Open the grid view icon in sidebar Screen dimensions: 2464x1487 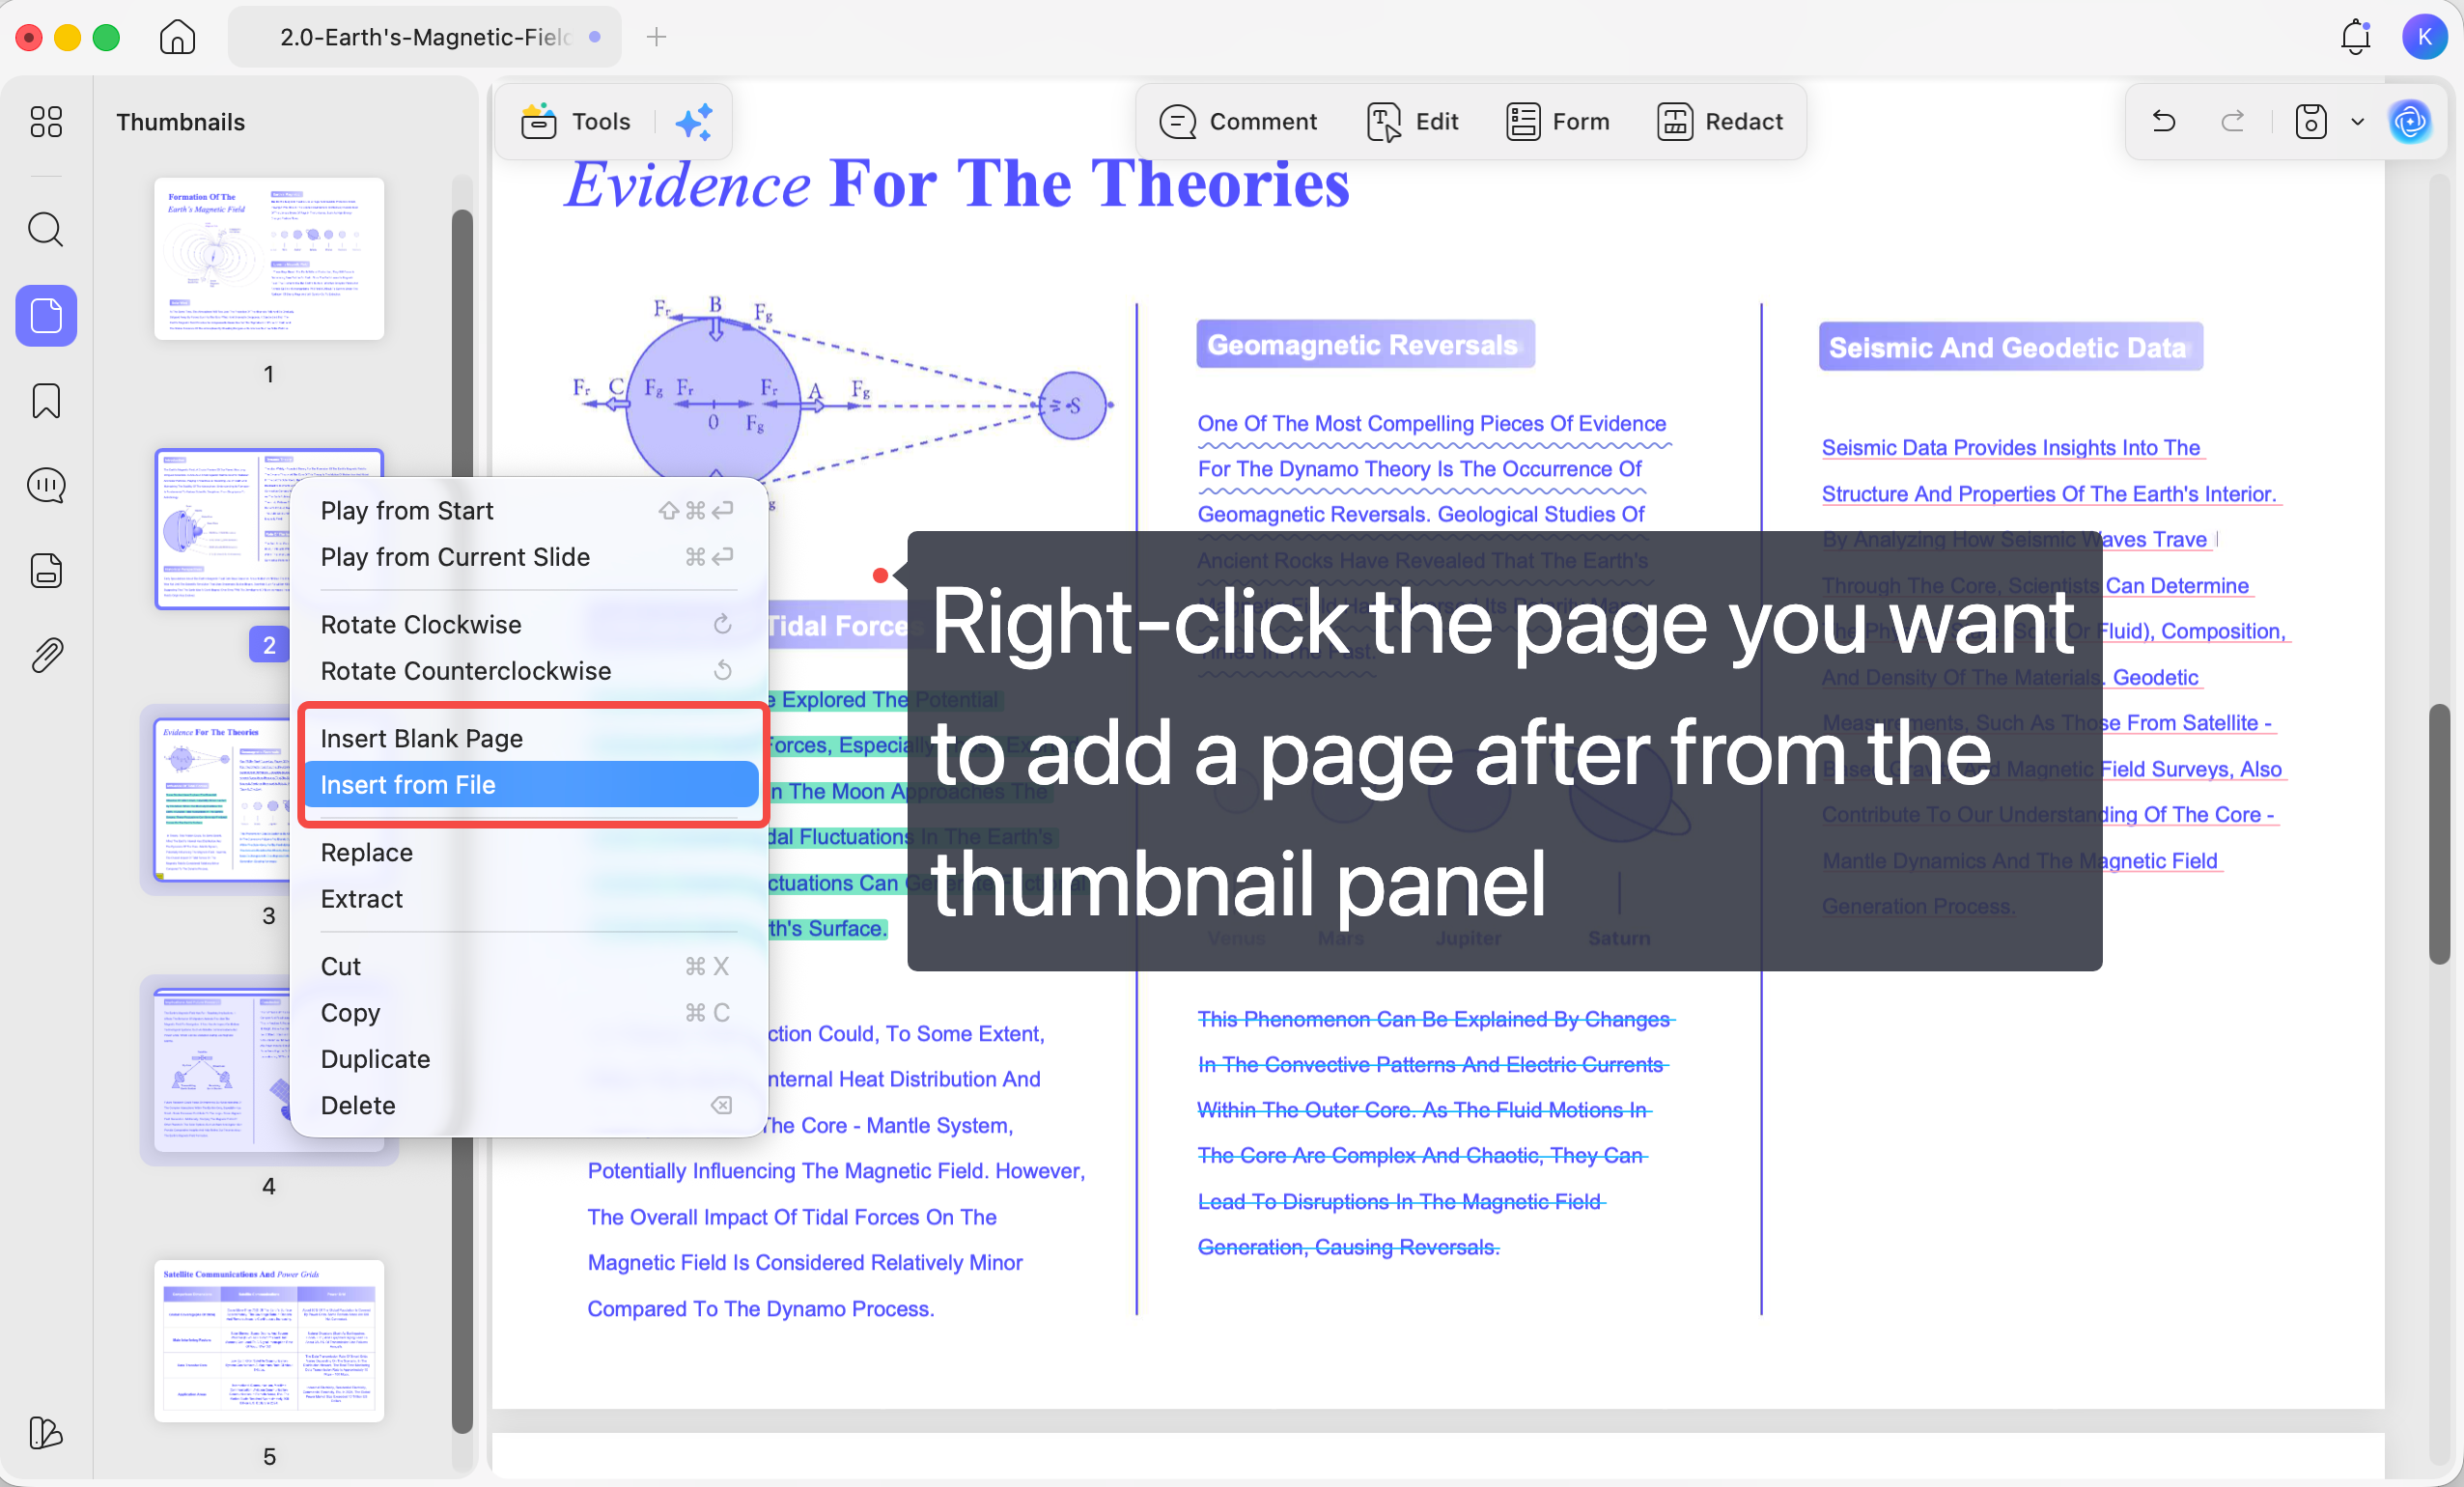46,122
